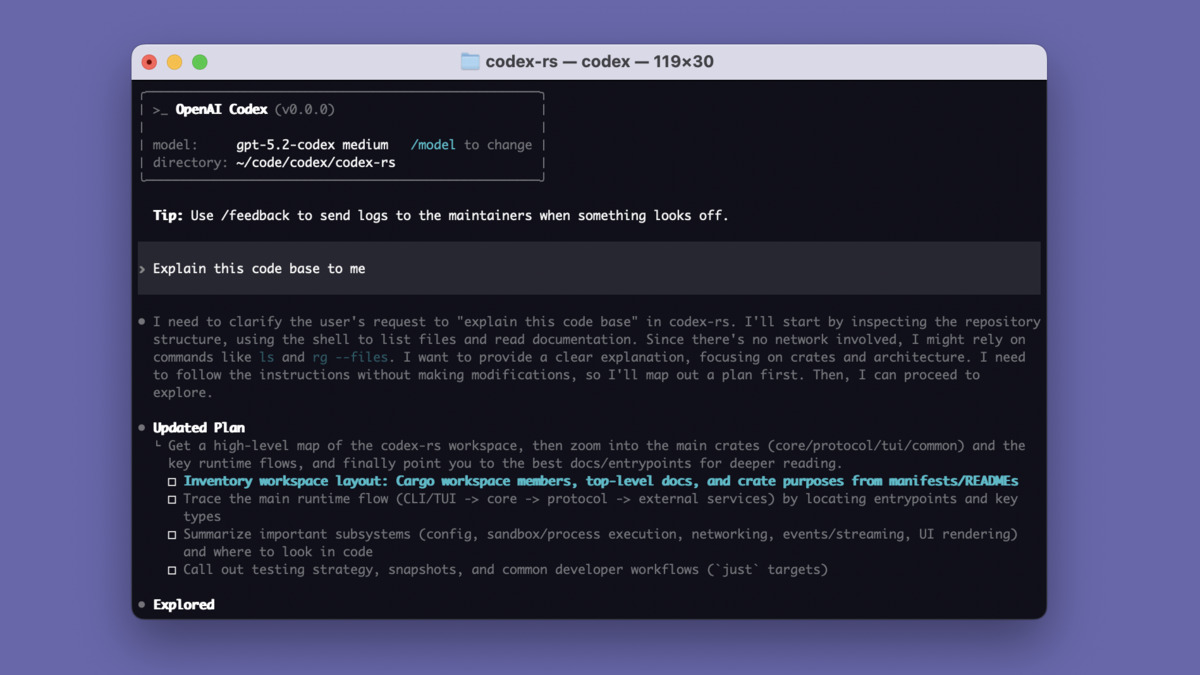Check the Trace the main runtime flow item

pos(172,499)
